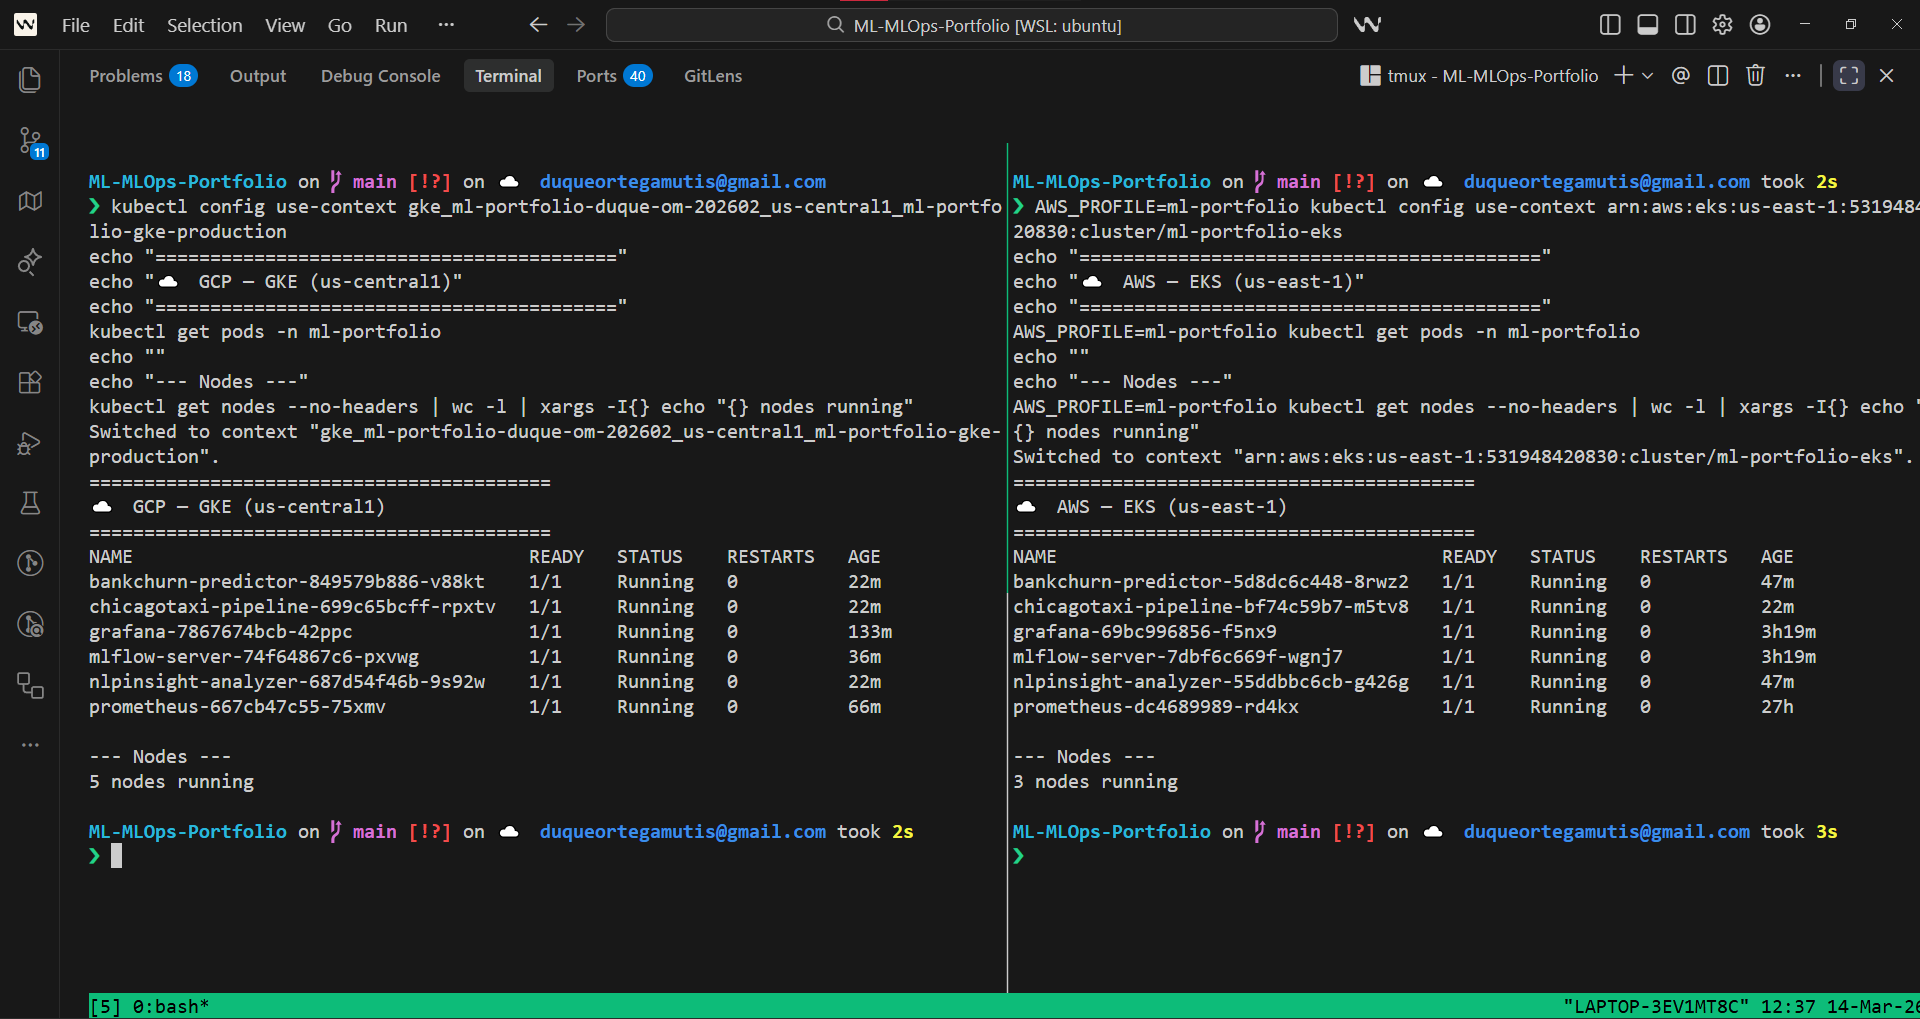
Task: Open the Testing flask icon
Action: click(x=30, y=503)
